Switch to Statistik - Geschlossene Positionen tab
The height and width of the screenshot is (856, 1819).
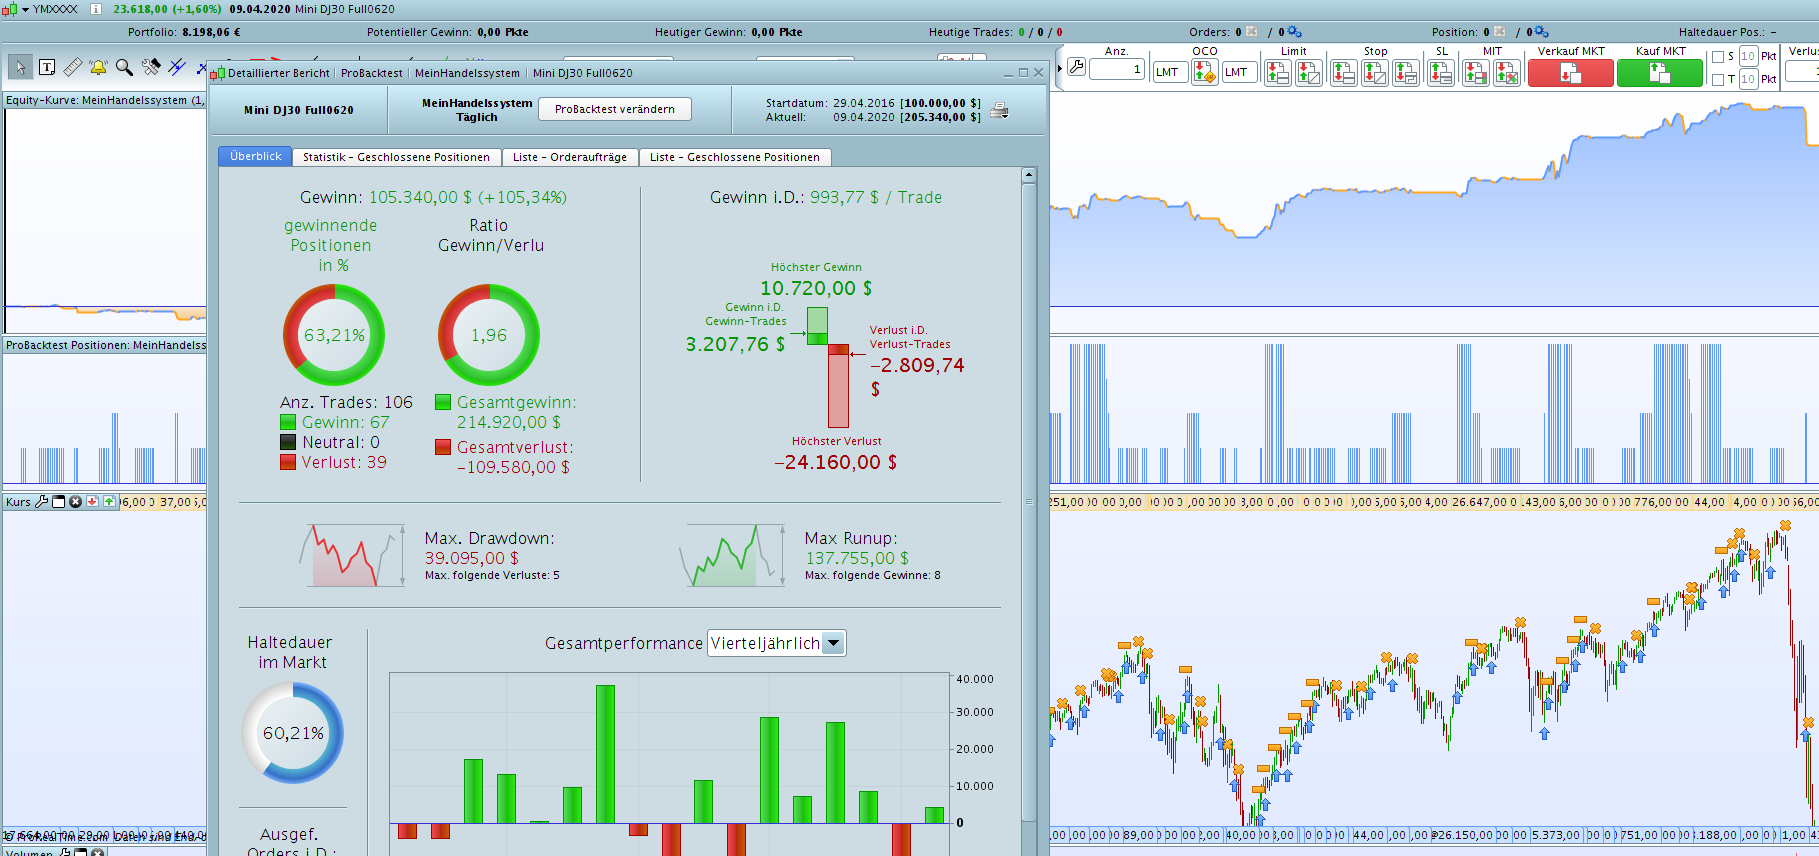[x=396, y=157]
